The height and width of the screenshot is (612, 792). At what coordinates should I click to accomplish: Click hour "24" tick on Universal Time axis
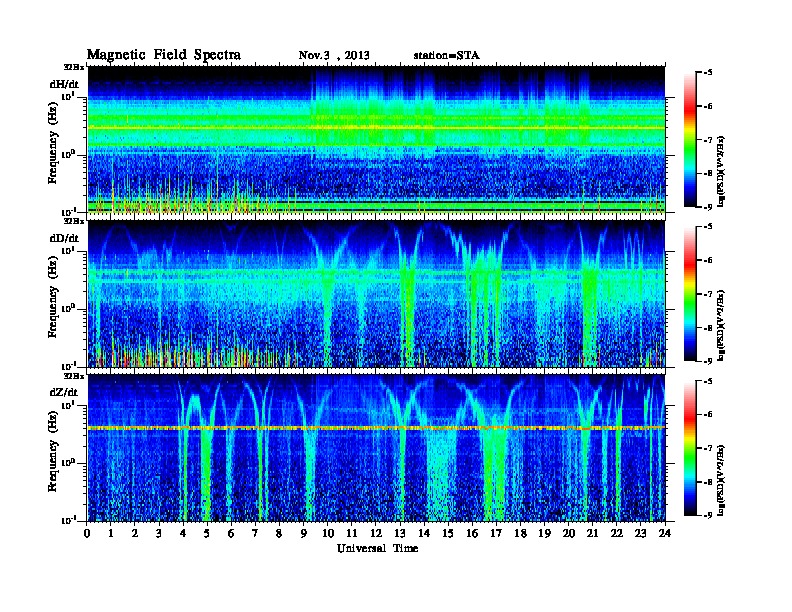coord(665,534)
